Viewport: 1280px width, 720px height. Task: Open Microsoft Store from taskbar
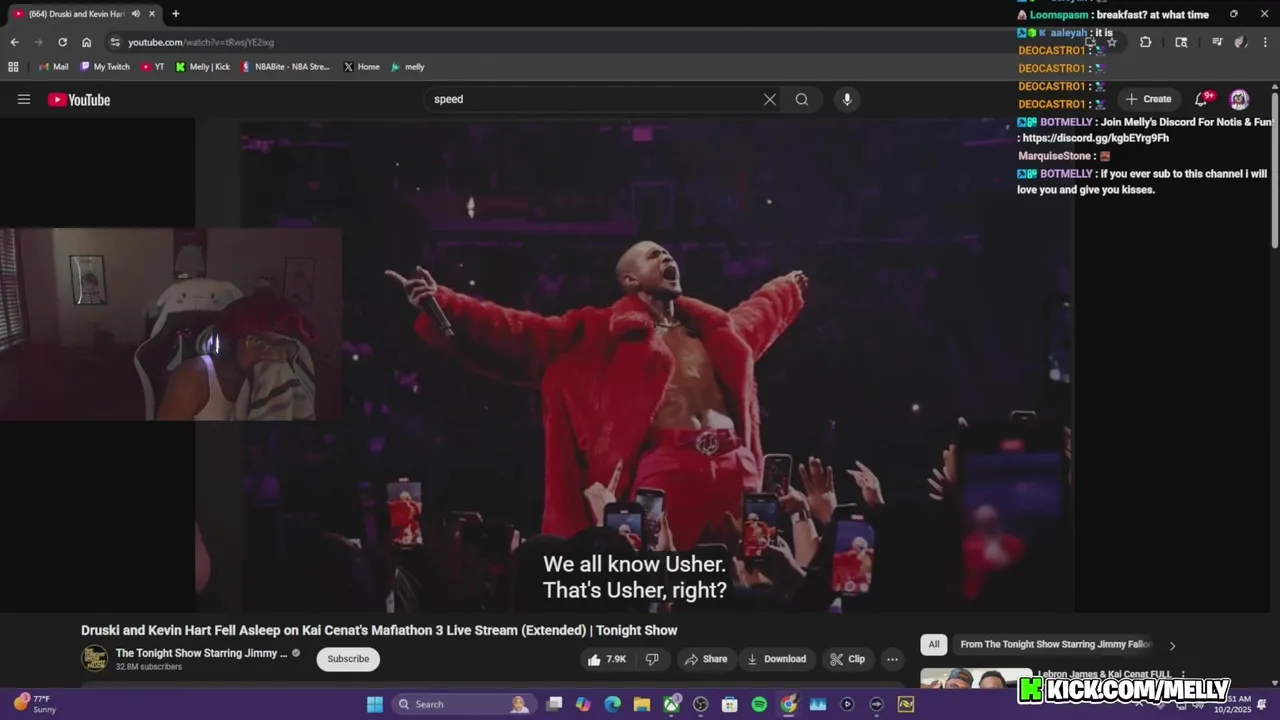(x=730, y=704)
